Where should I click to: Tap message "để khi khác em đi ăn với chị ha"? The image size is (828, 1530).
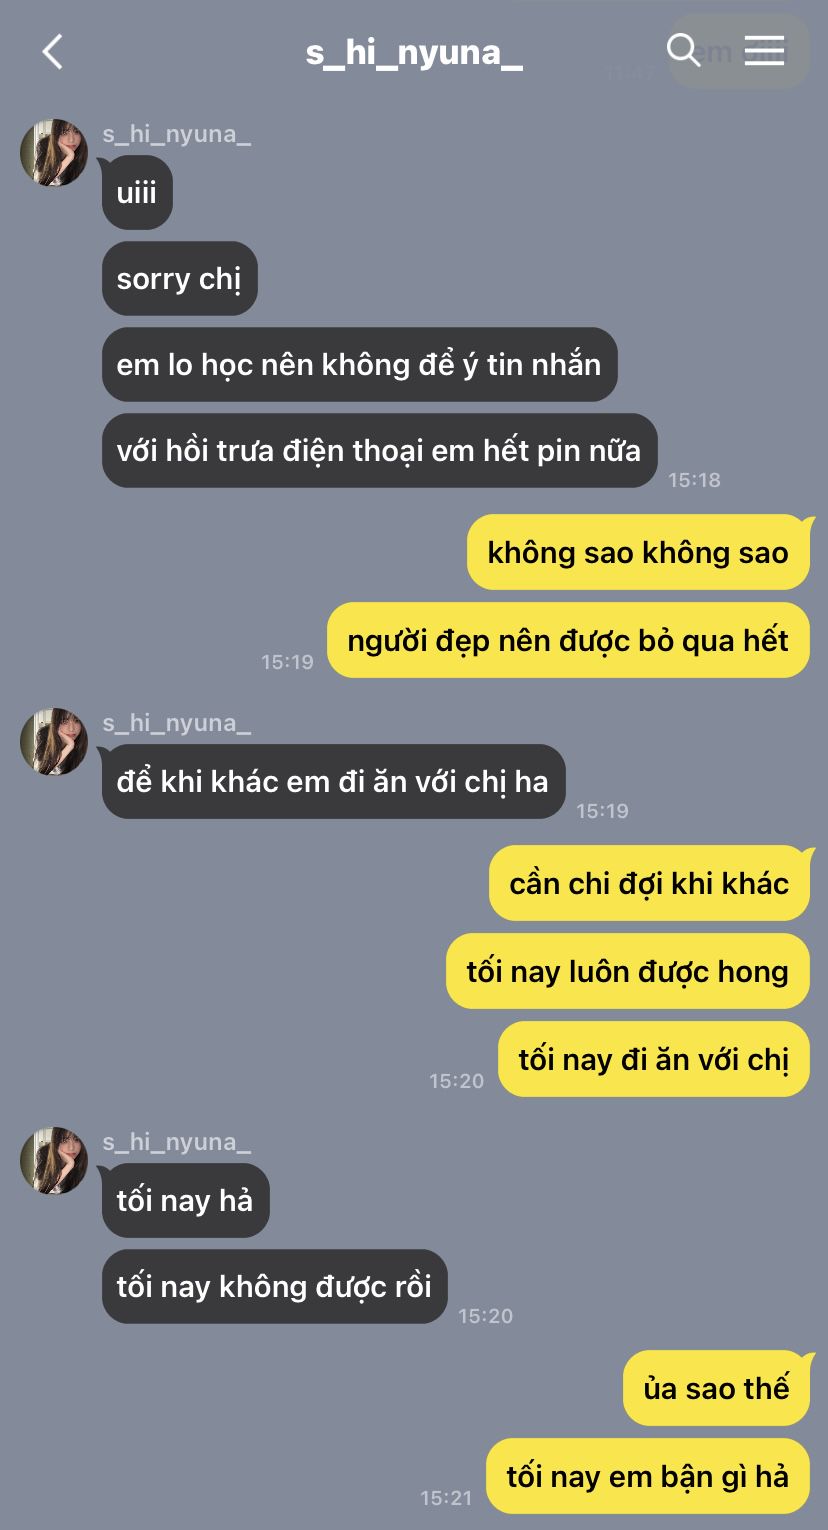pos(333,781)
